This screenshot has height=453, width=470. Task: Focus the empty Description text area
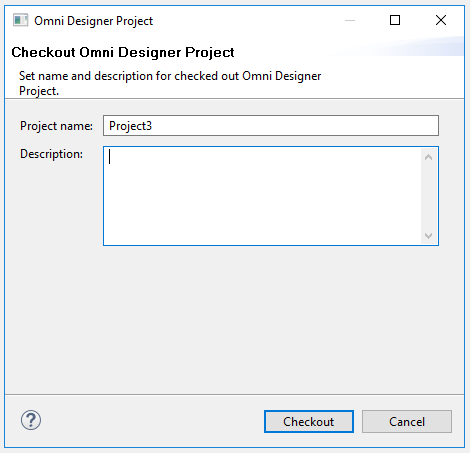coord(262,196)
